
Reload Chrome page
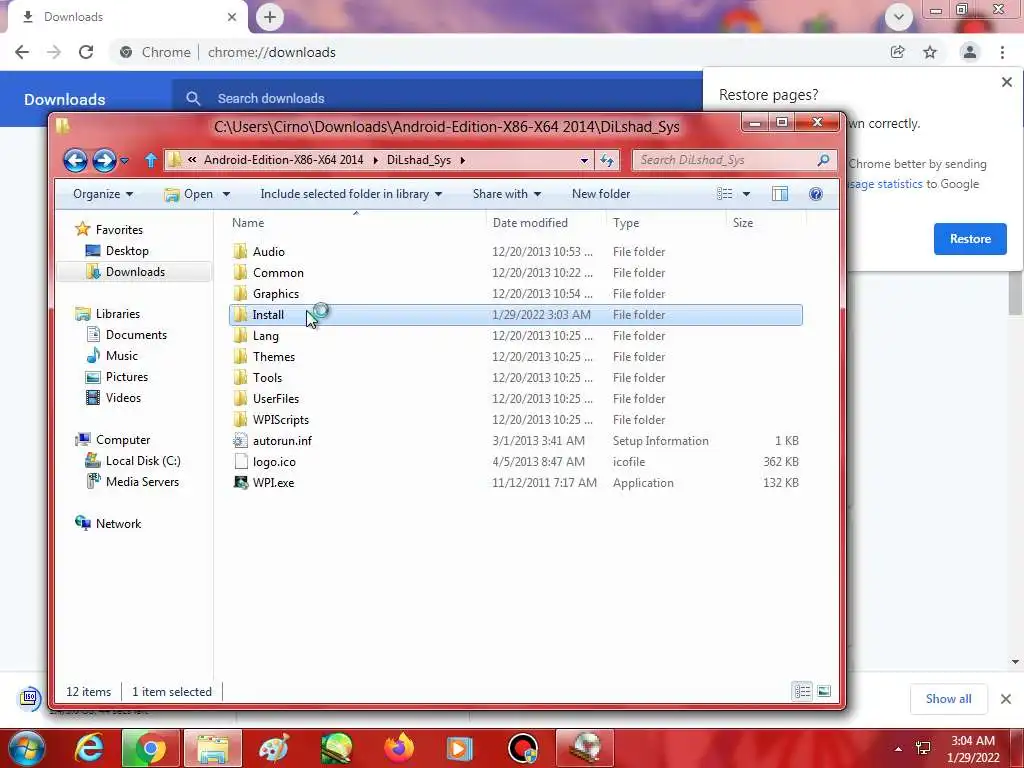pos(86,52)
